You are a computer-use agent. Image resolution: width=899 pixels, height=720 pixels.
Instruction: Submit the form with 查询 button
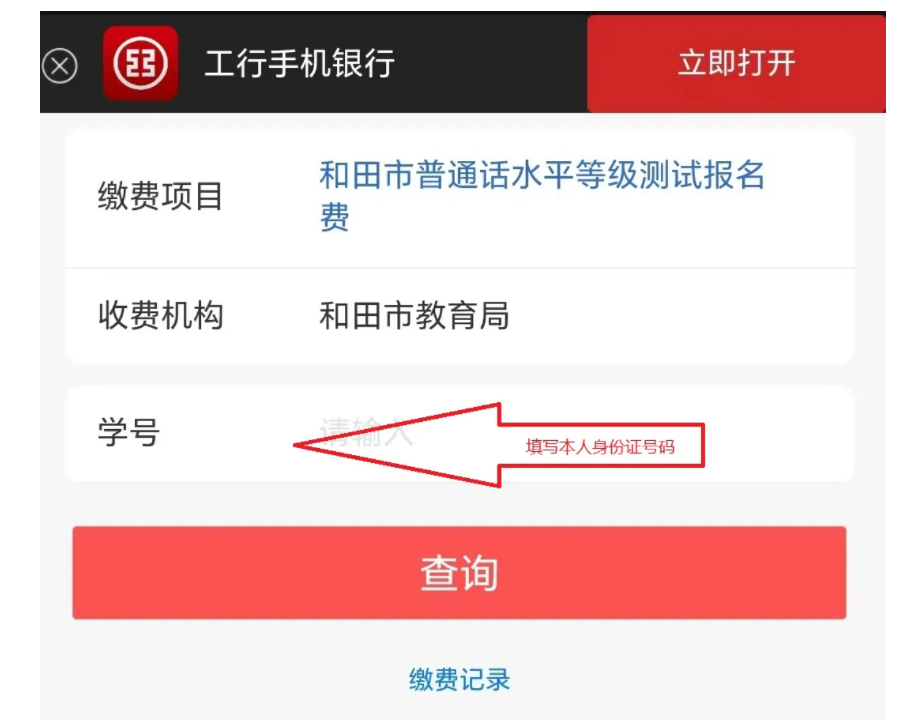point(459,573)
